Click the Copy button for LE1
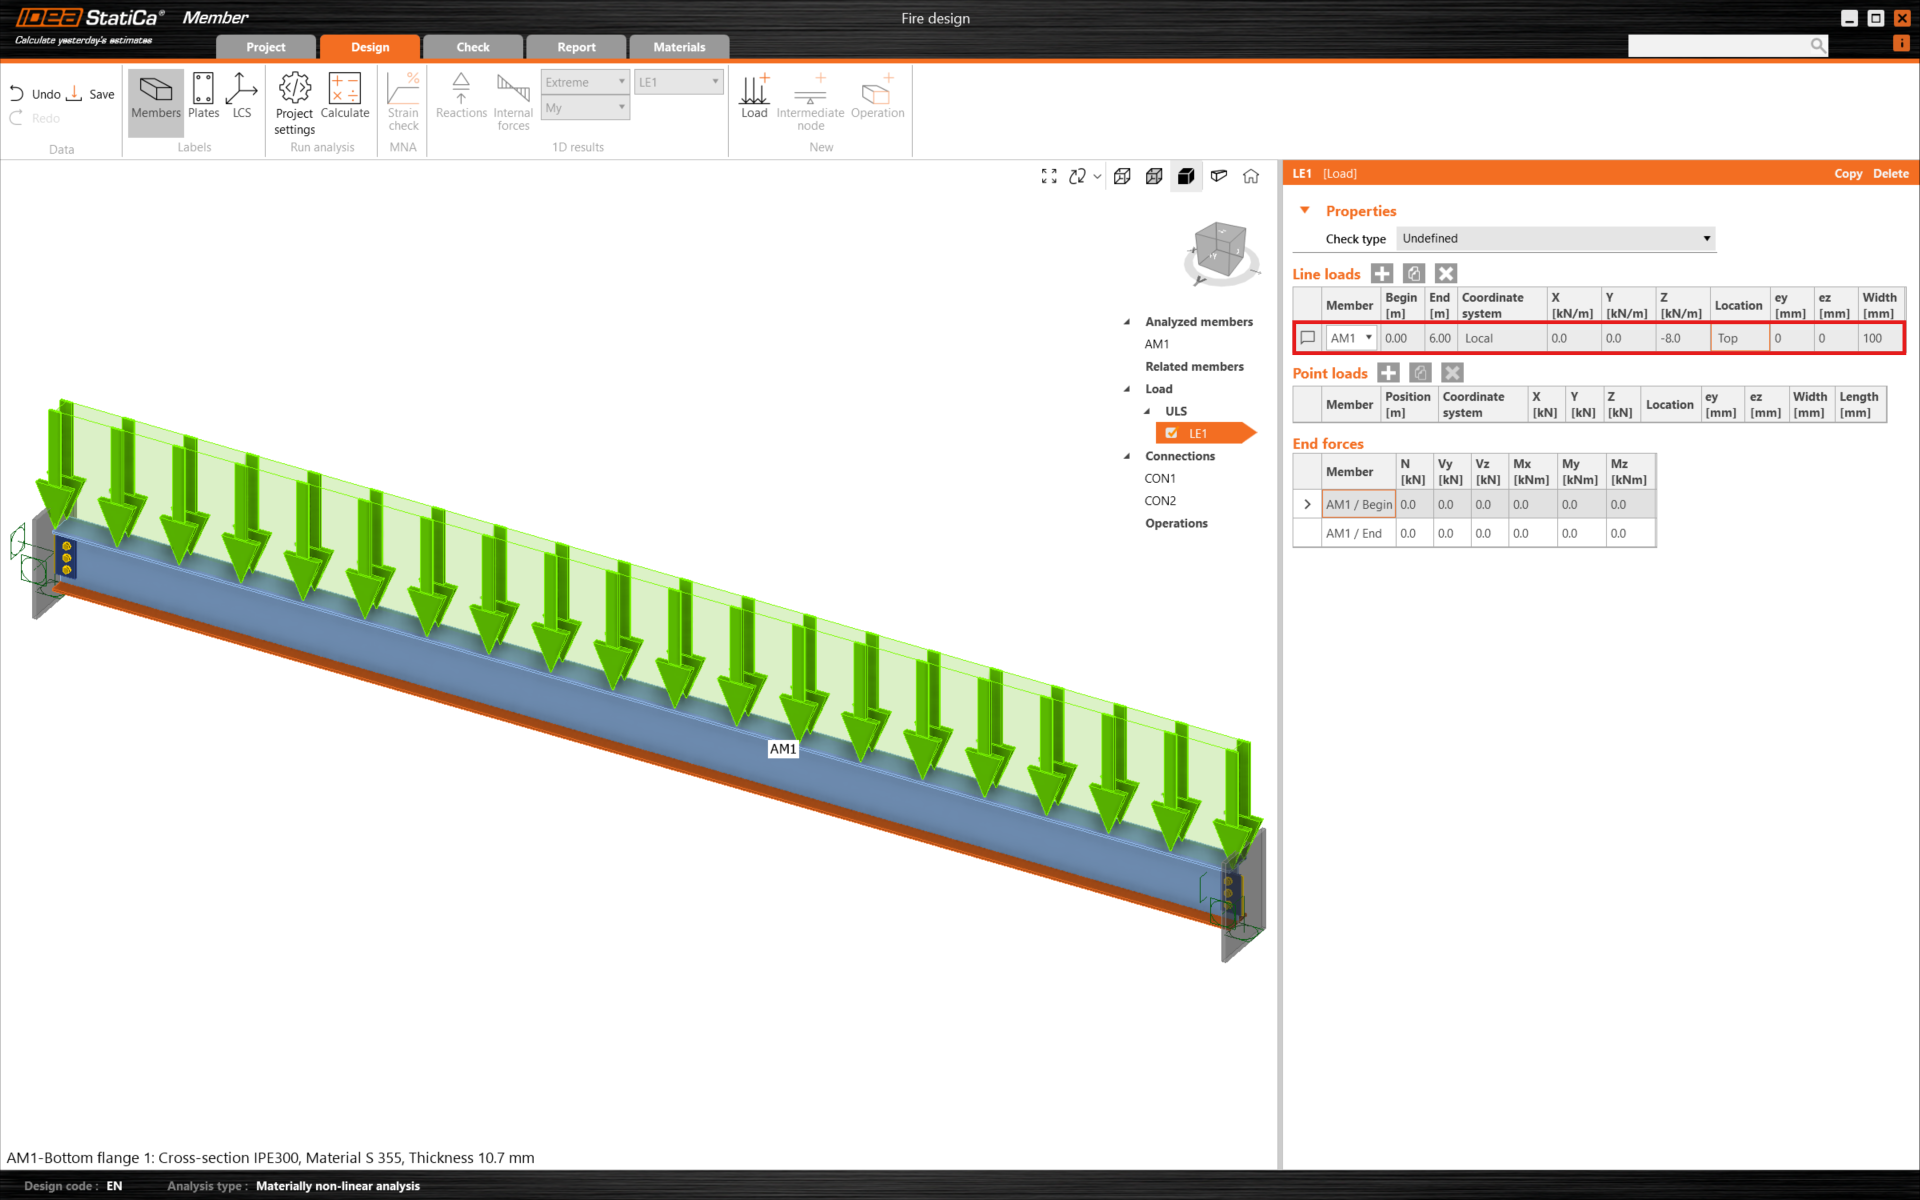1920x1200 pixels. coord(1847,173)
